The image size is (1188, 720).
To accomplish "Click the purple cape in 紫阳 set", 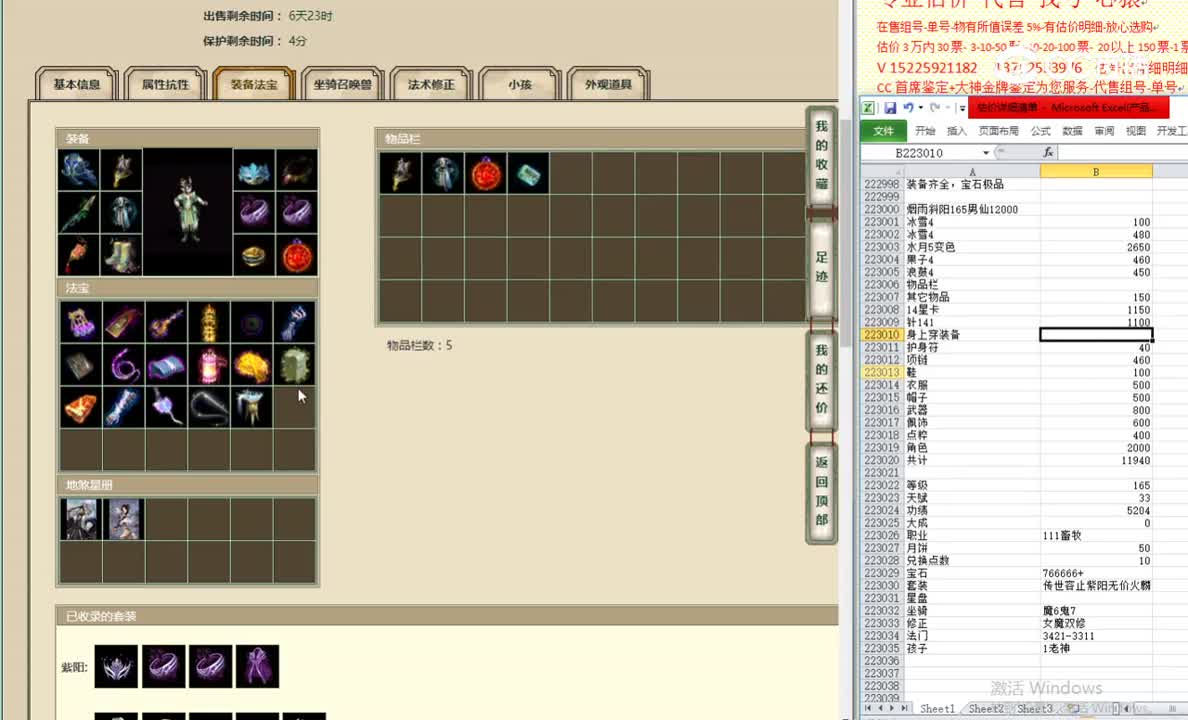I will (x=258, y=666).
